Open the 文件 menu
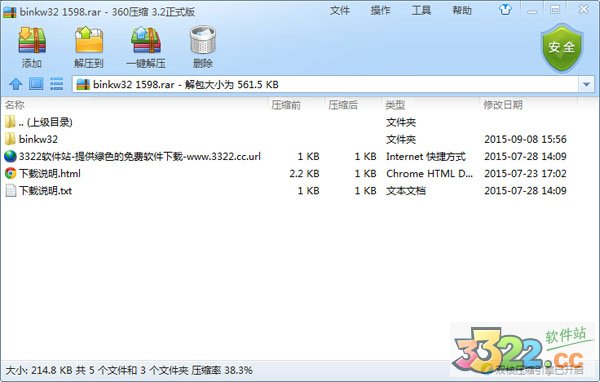This screenshot has width=600, height=382. 340,10
